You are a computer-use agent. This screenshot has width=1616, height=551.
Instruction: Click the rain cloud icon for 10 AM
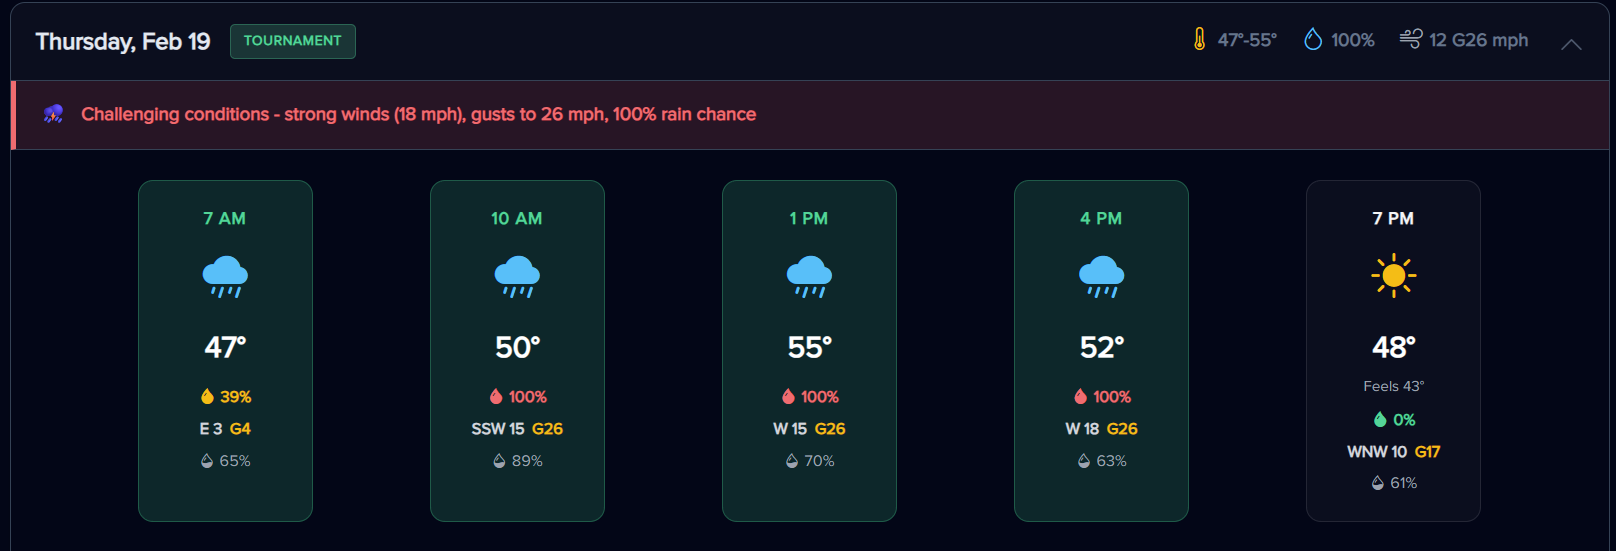(517, 276)
